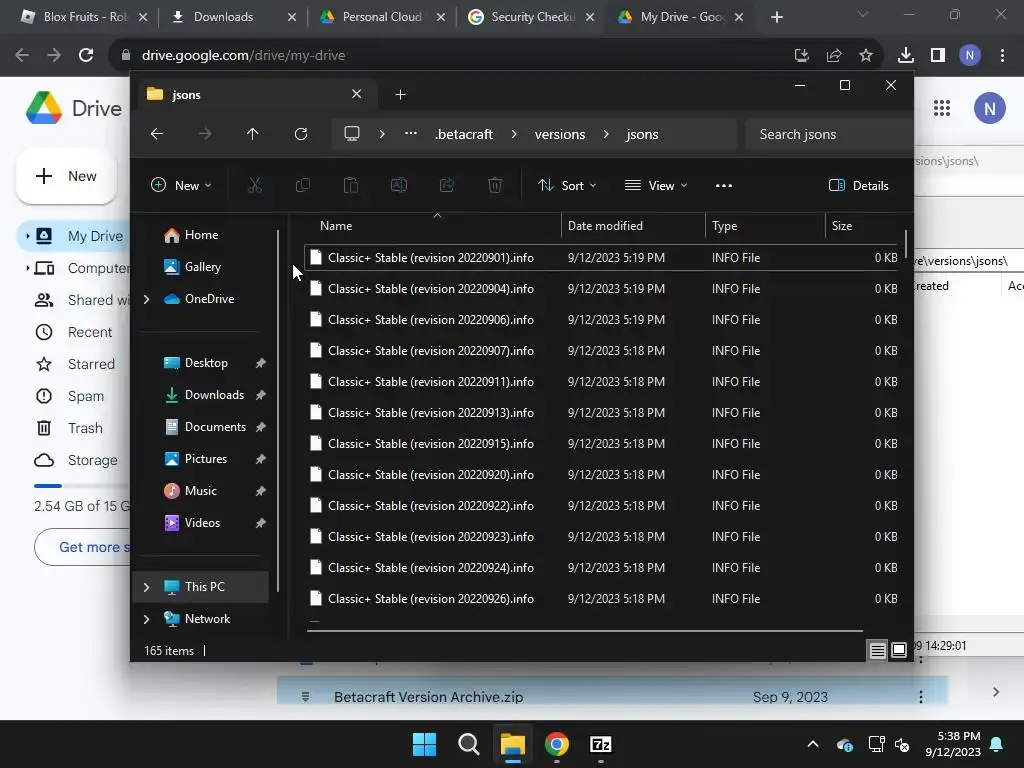Viewport: 1024px width, 768px height.
Task: Expand My Drive tree arrow in Drive
Action: coord(27,236)
